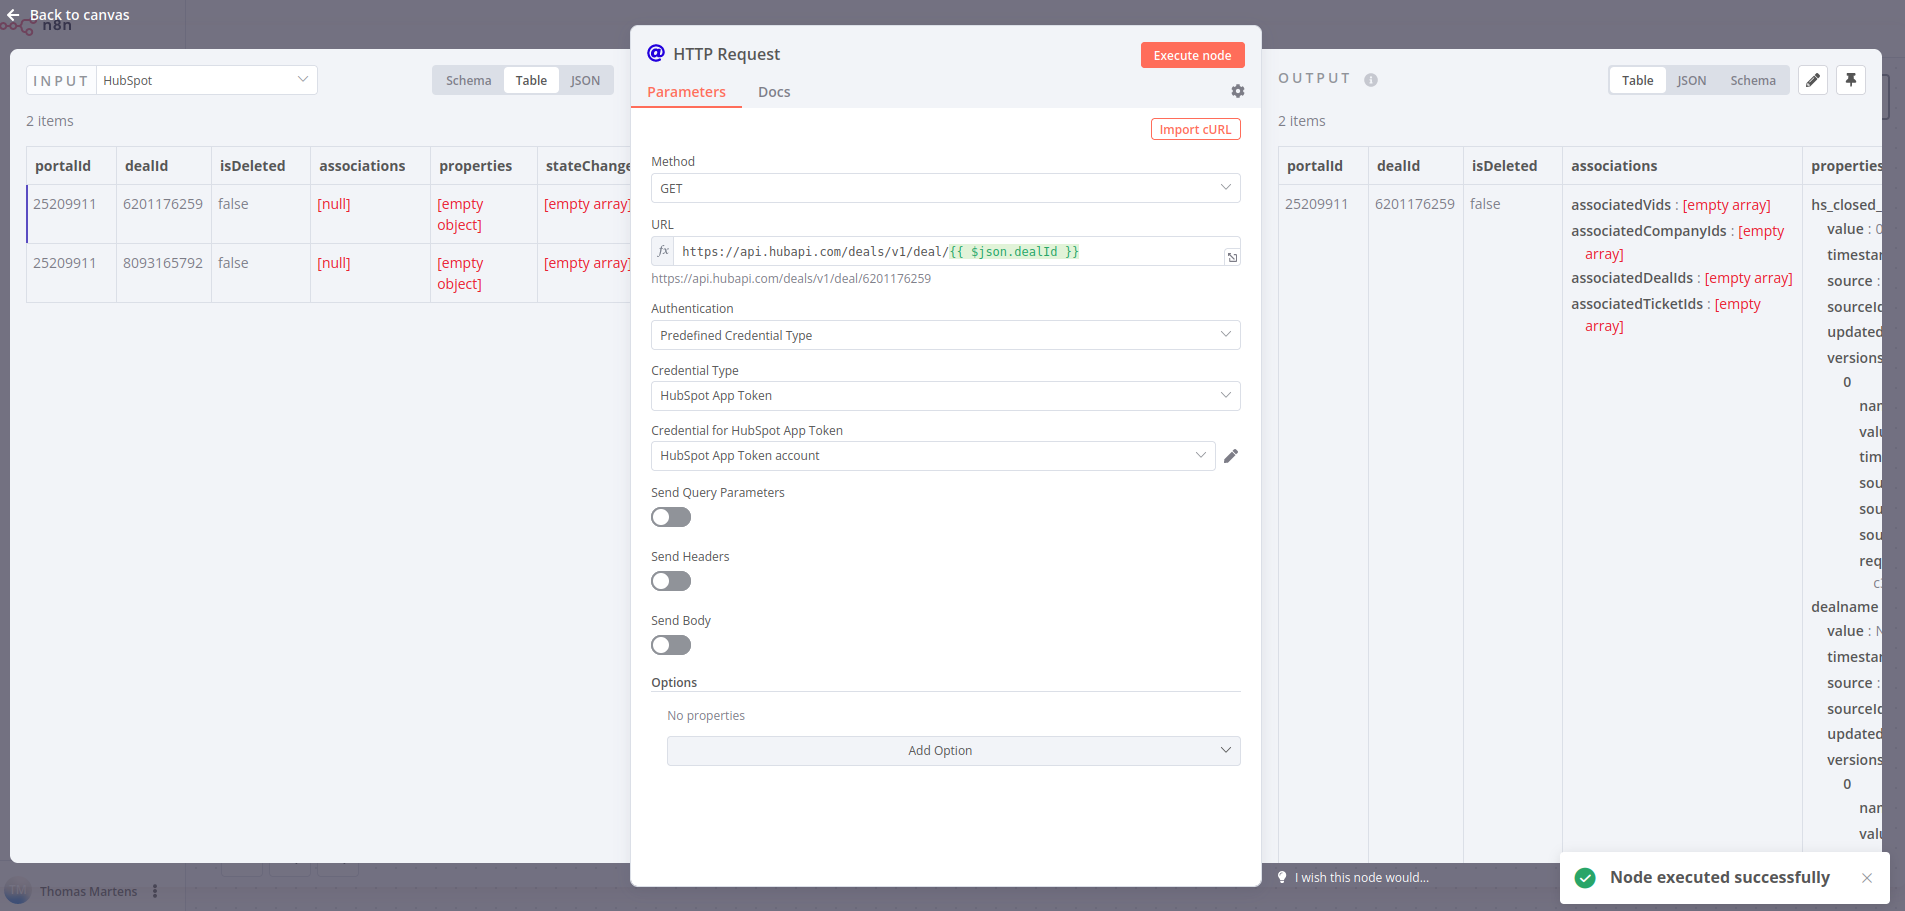Click the Import cURL button
The image size is (1905, 911).
tap(1195, 129)
